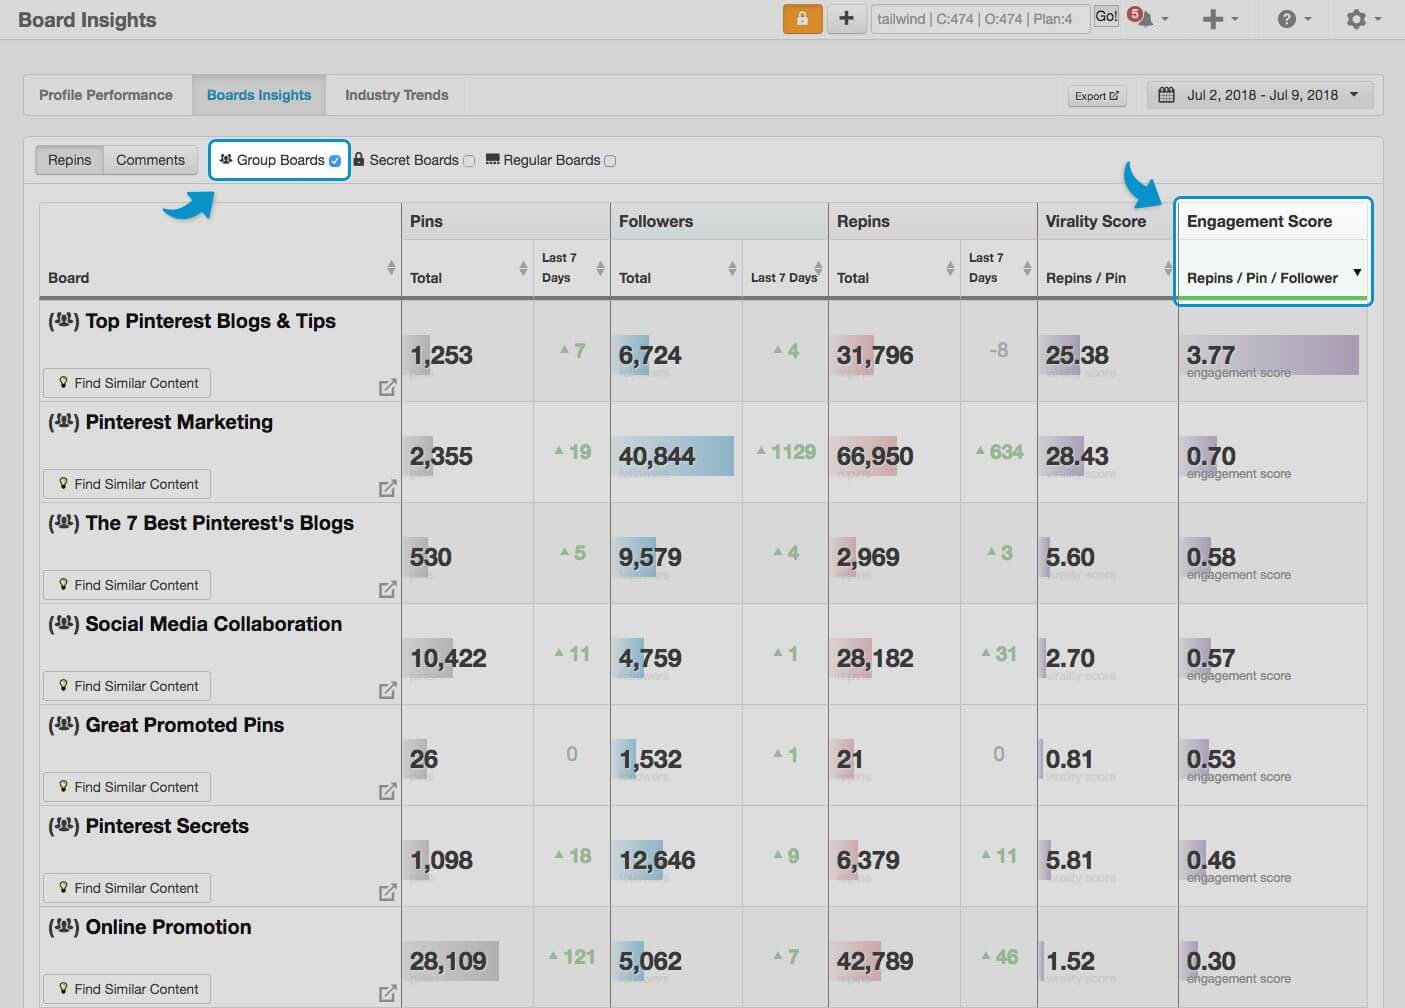Sort by Engagement Score descending arrow
Viewport: 1405px width, 1008px height.
[1357, 272]
